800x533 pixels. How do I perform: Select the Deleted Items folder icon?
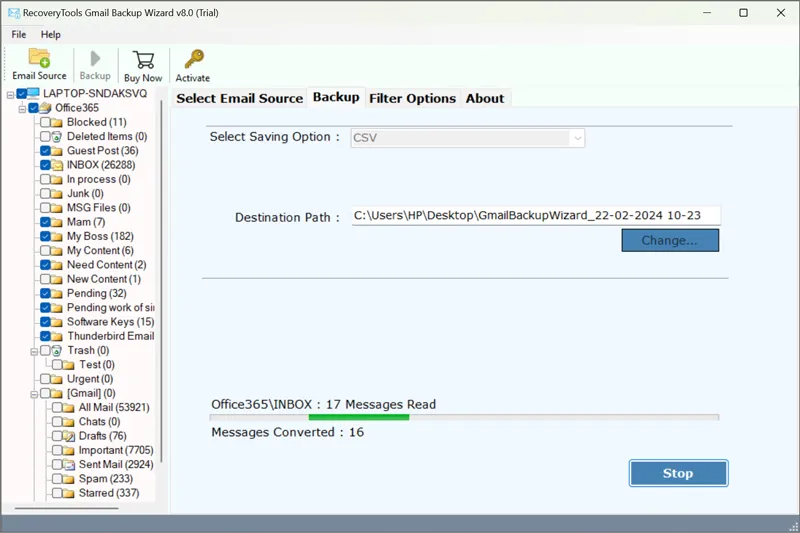[x=57, y=137]
